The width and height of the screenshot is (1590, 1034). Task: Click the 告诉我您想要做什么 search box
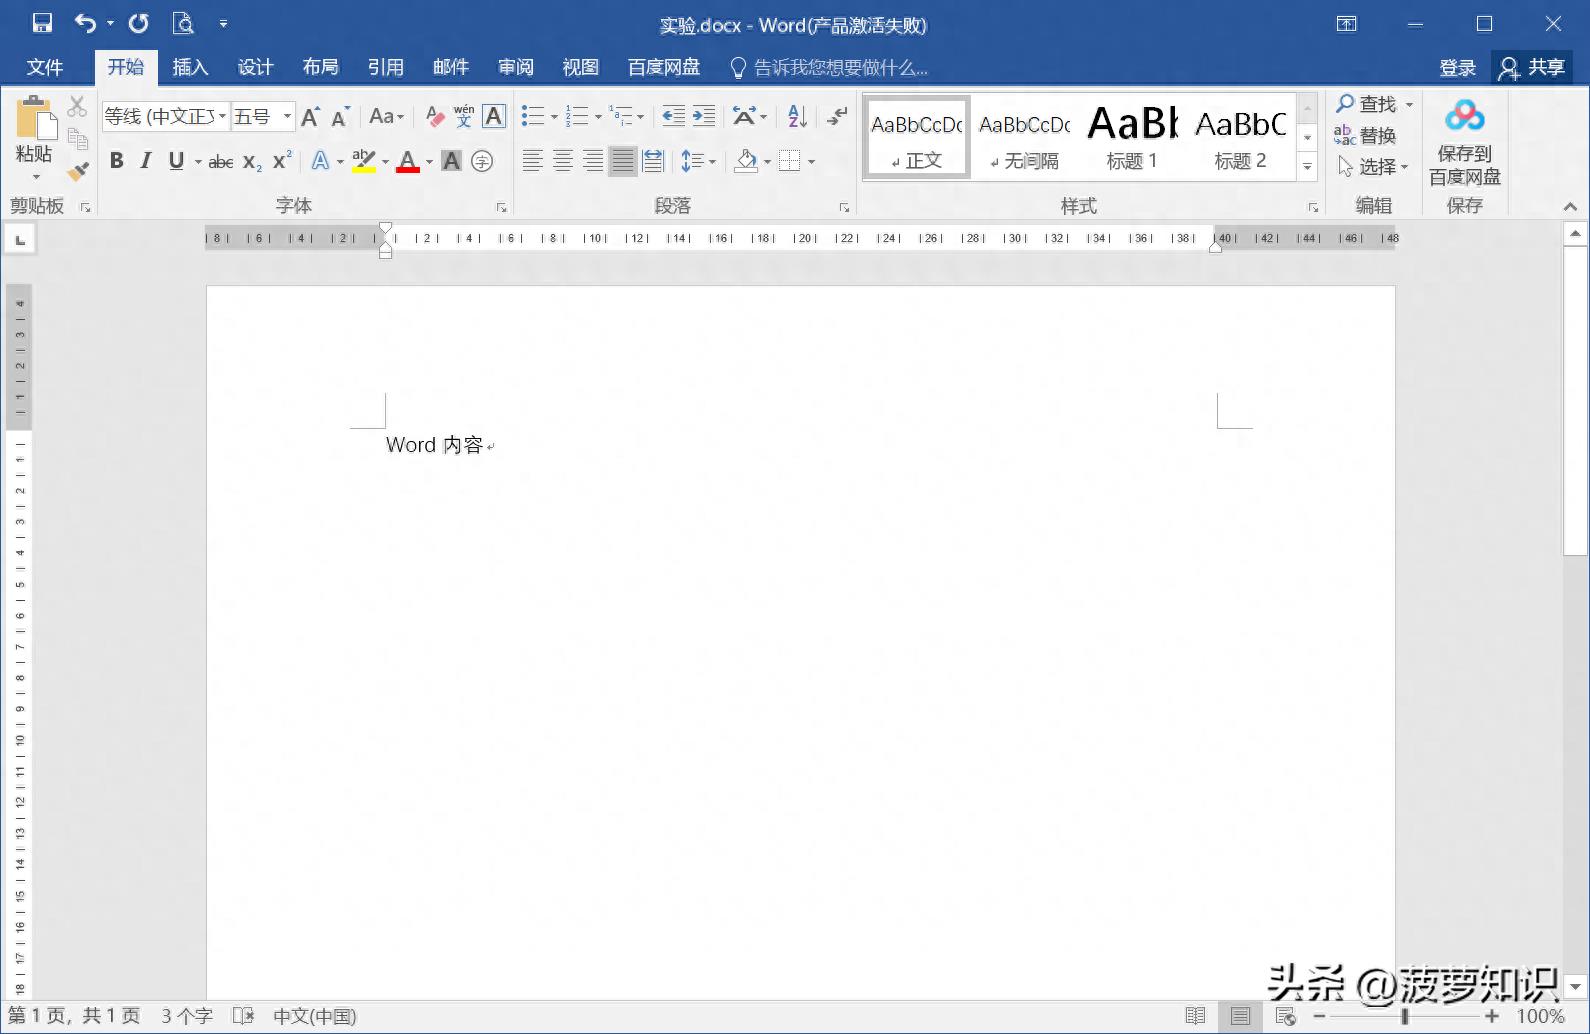coord(830,67)
